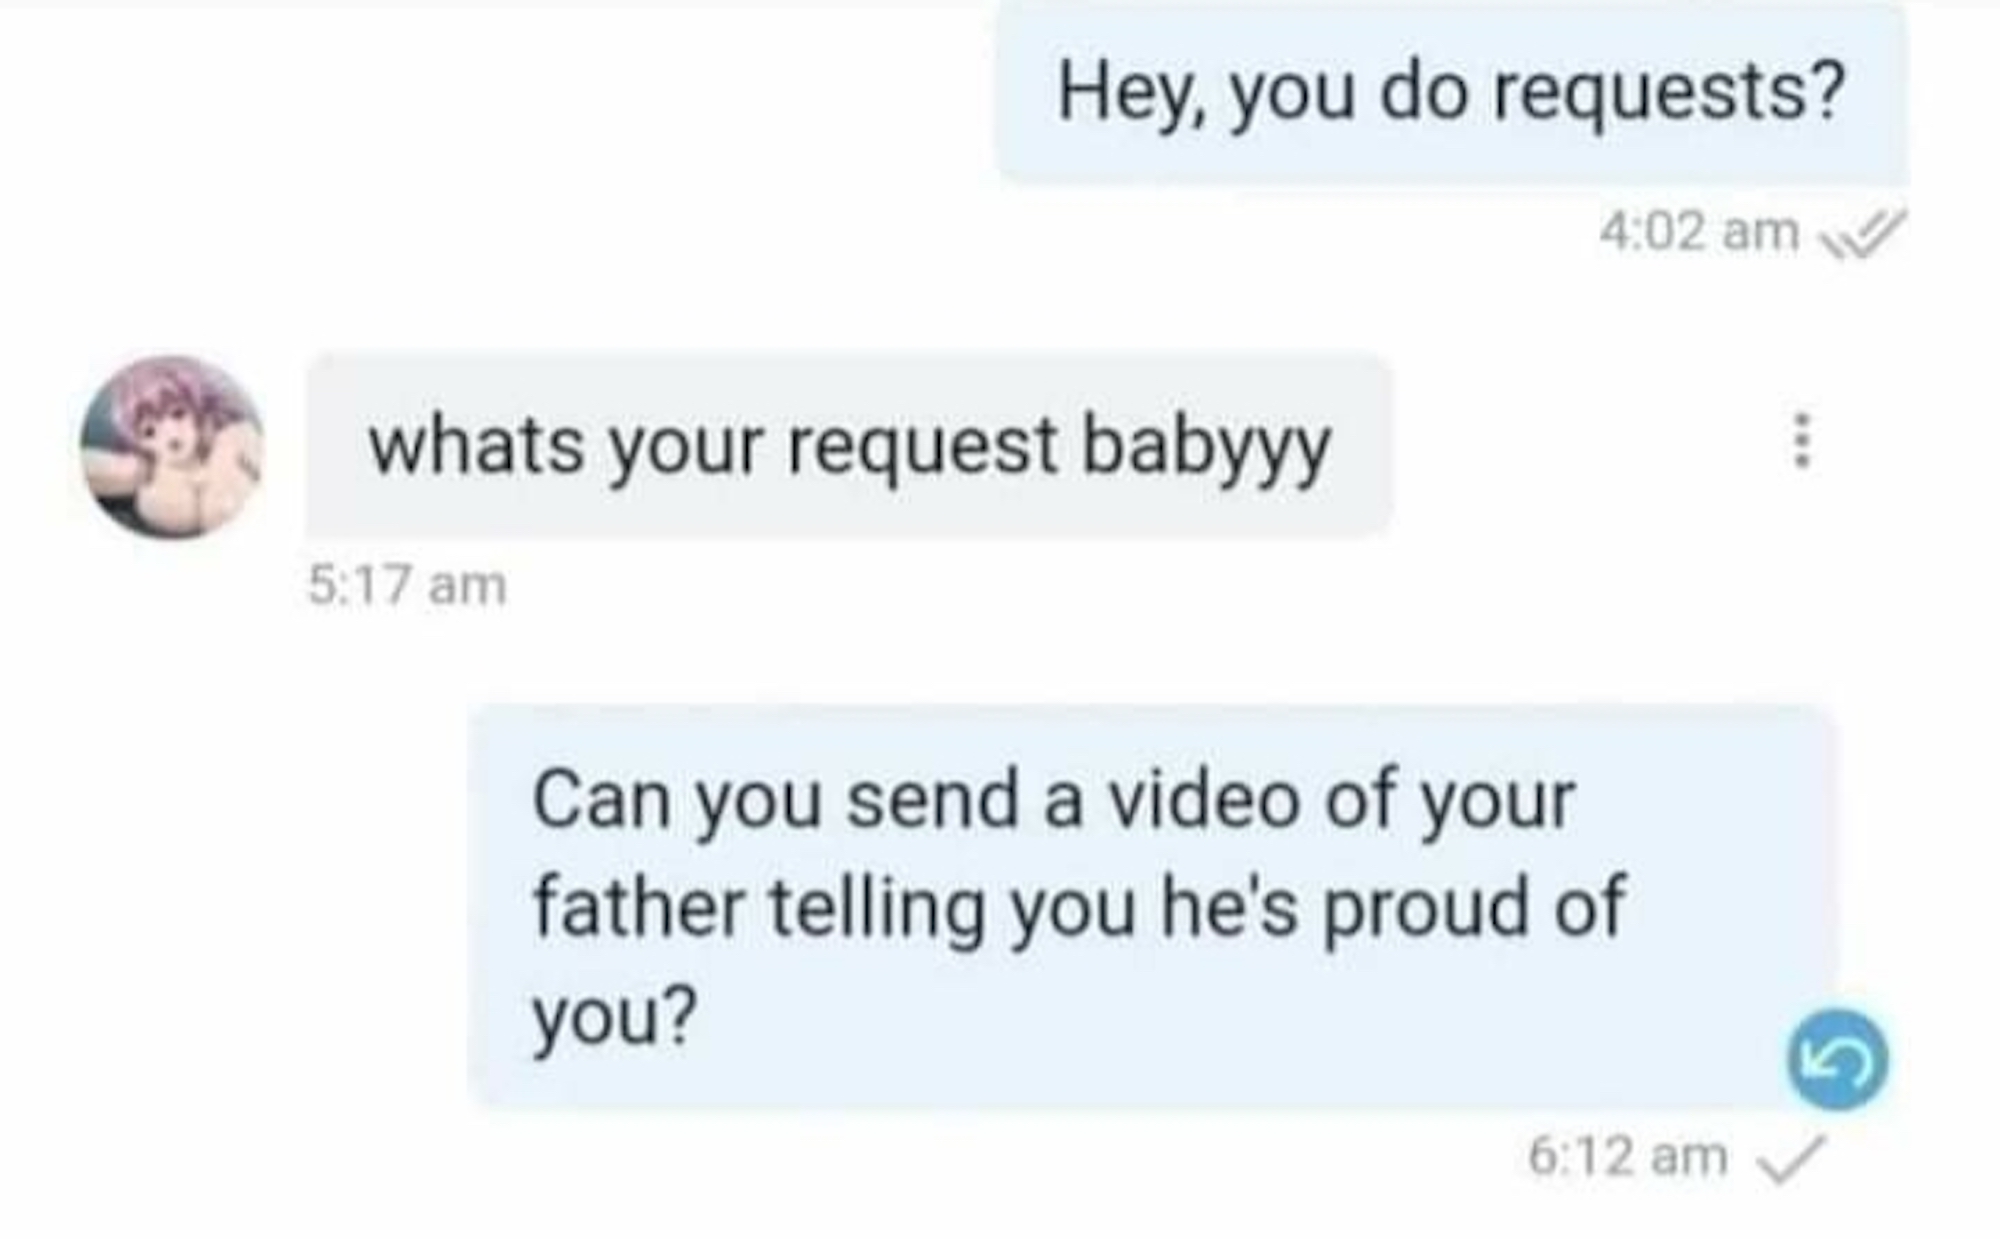
Task: Select the 'Hey, you do requests?' message
Action: click(x=1451, y=93)
